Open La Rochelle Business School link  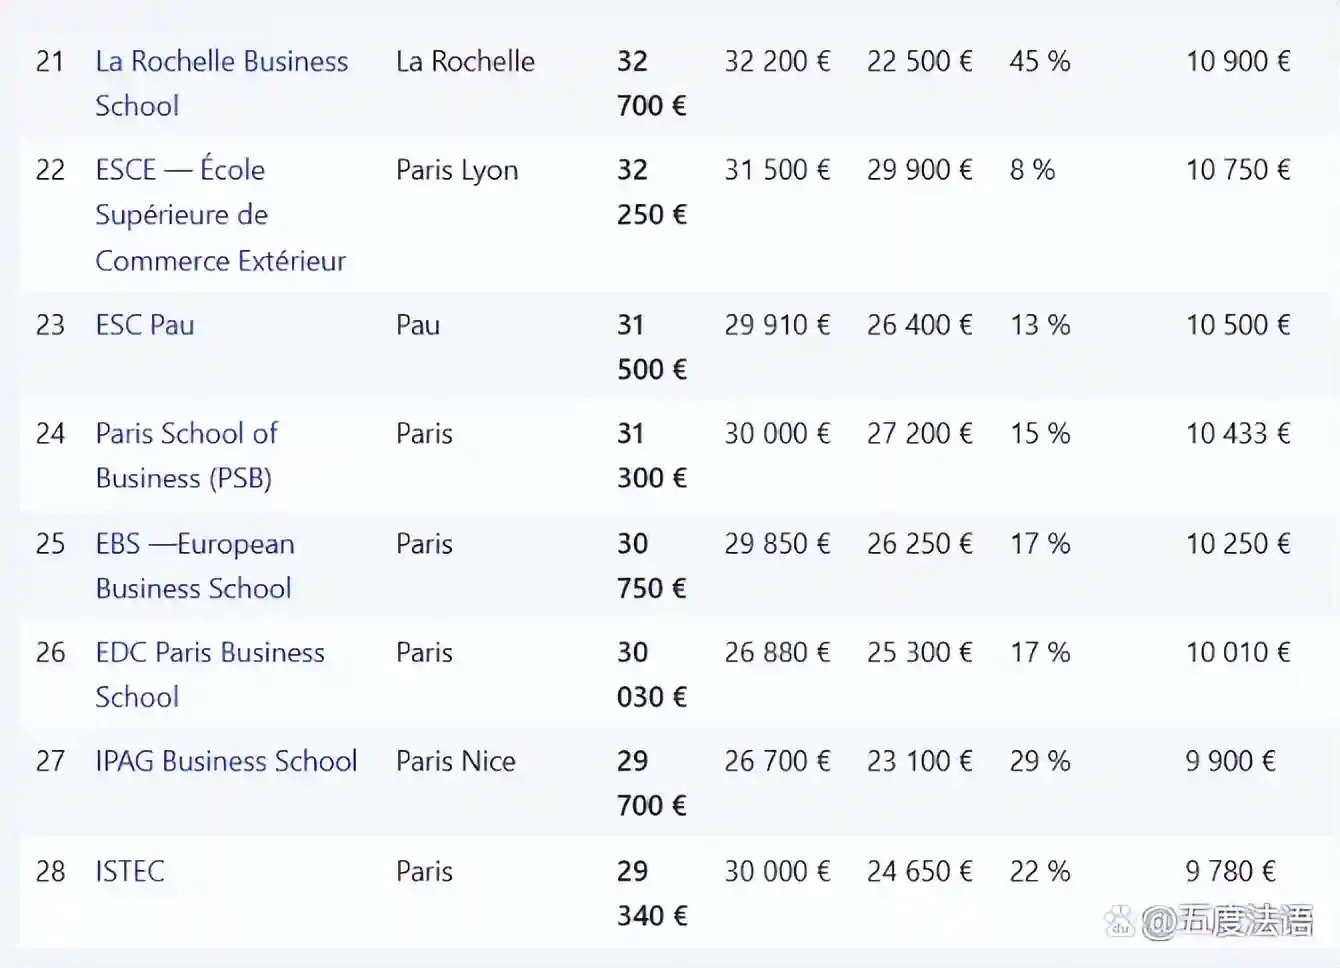click(x=221, y=62)
